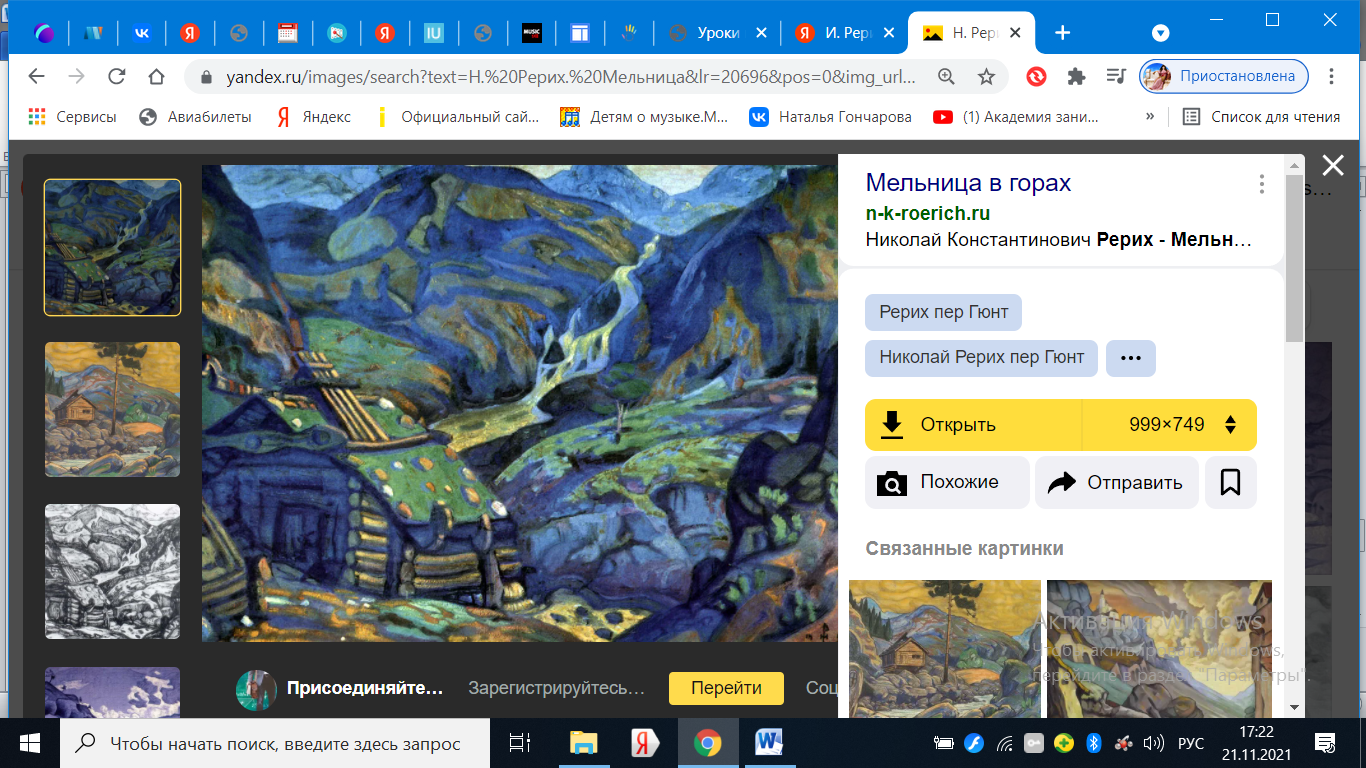Expand more tags with ellipsis button
Image resolution: width=1366 pixels, height=768 pixels.
(1131, 358)
